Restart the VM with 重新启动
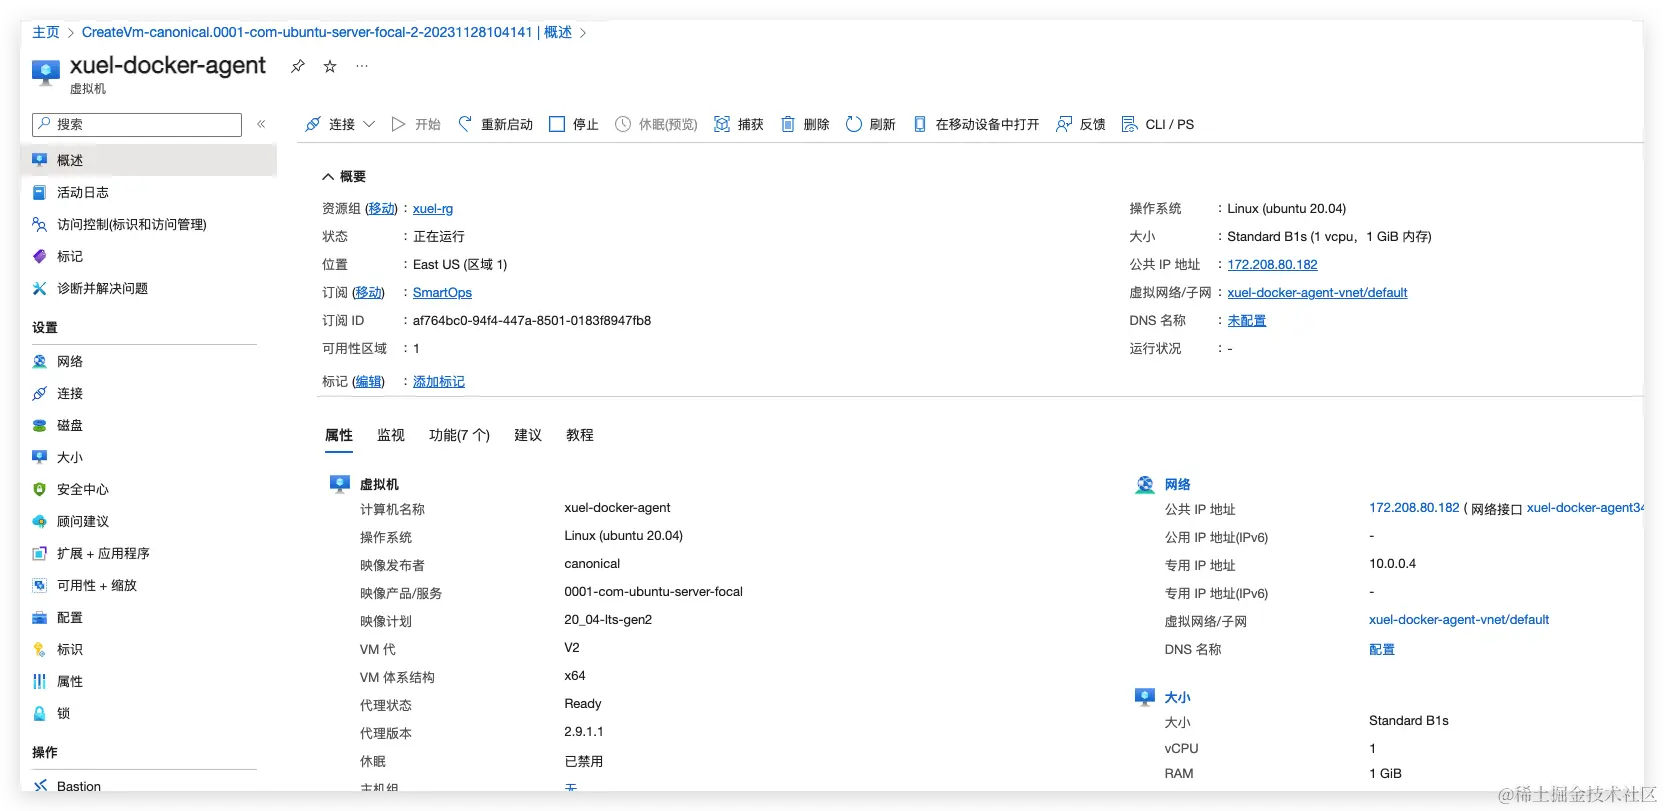Screen dimensions: 1664x811 tap(495, 124)
